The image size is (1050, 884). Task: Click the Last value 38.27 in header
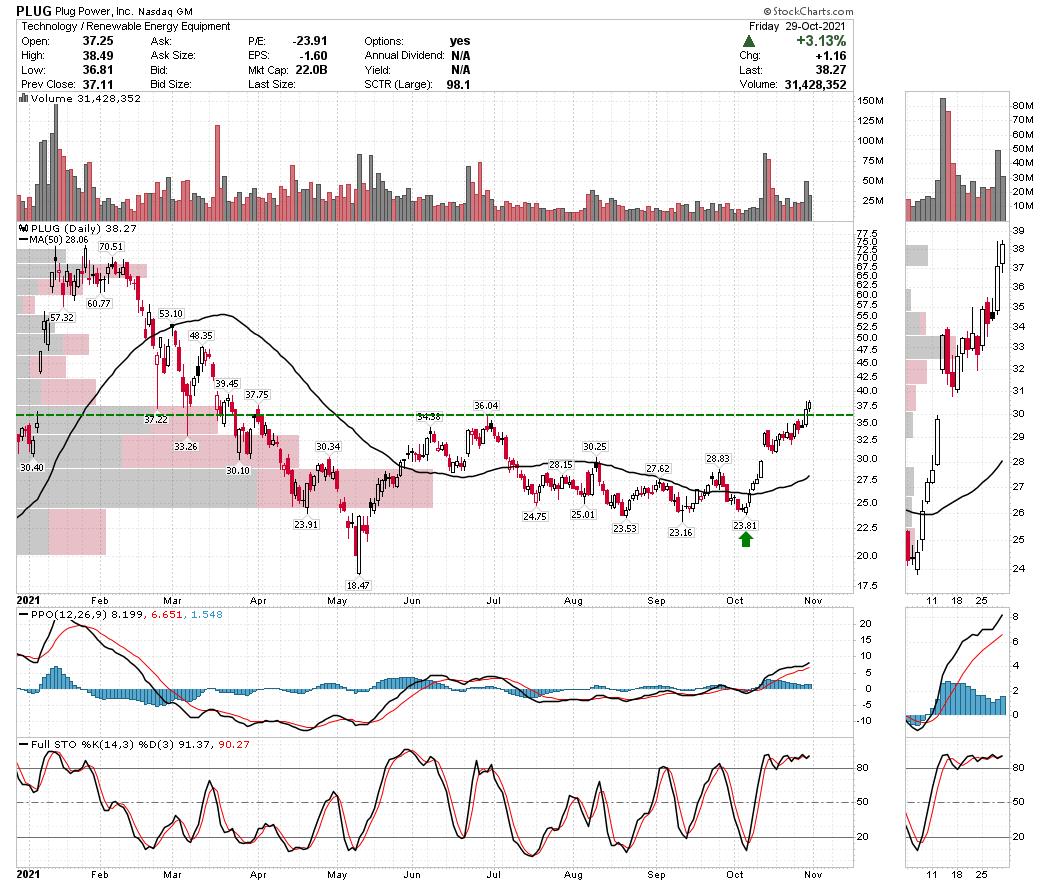[x=830, y=70]
